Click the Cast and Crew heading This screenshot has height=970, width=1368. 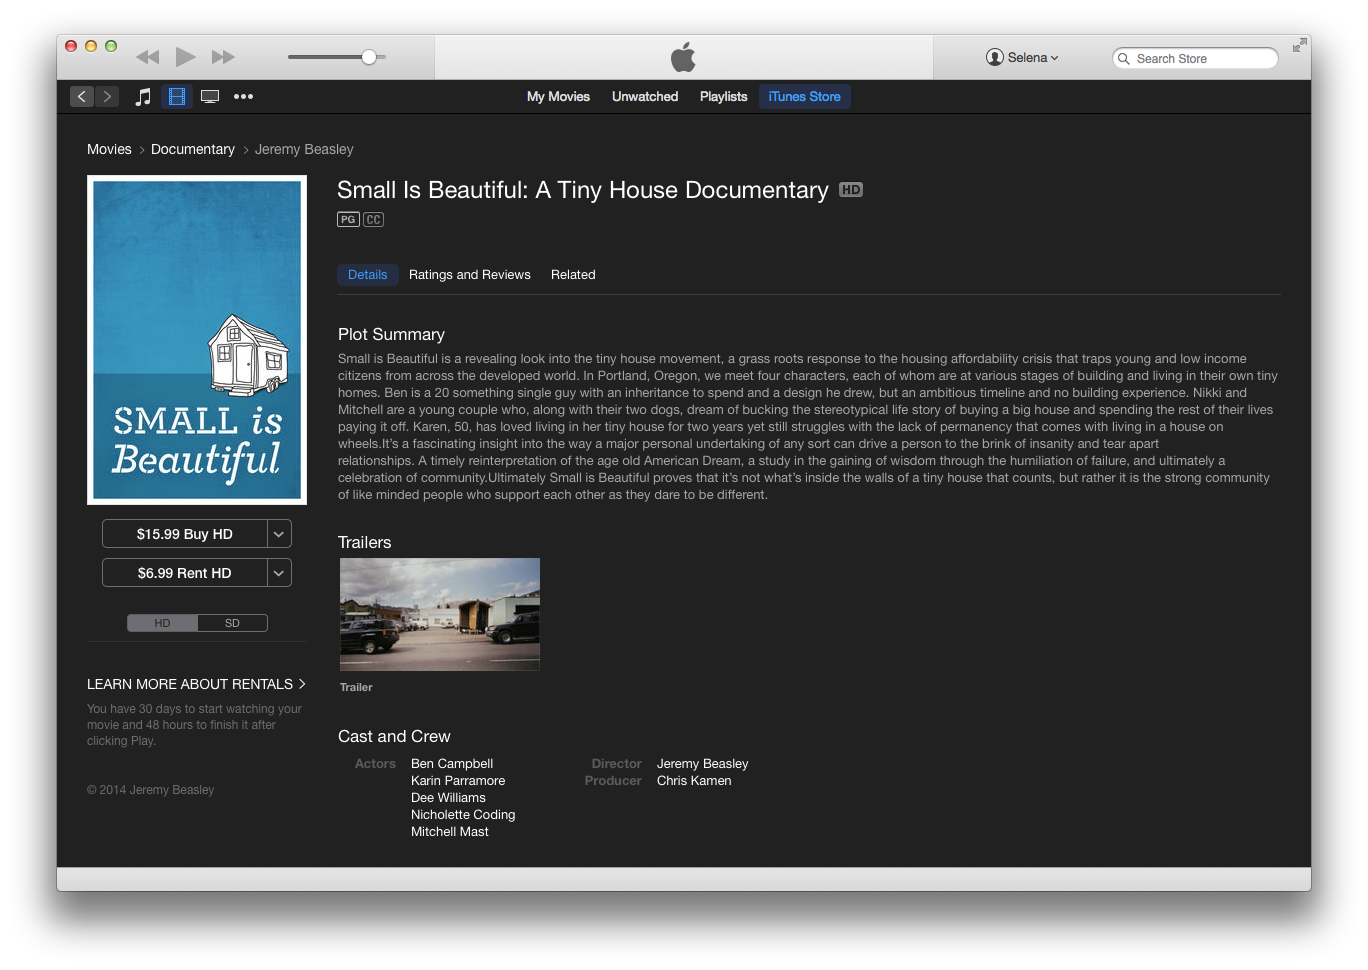pos(394,737)
